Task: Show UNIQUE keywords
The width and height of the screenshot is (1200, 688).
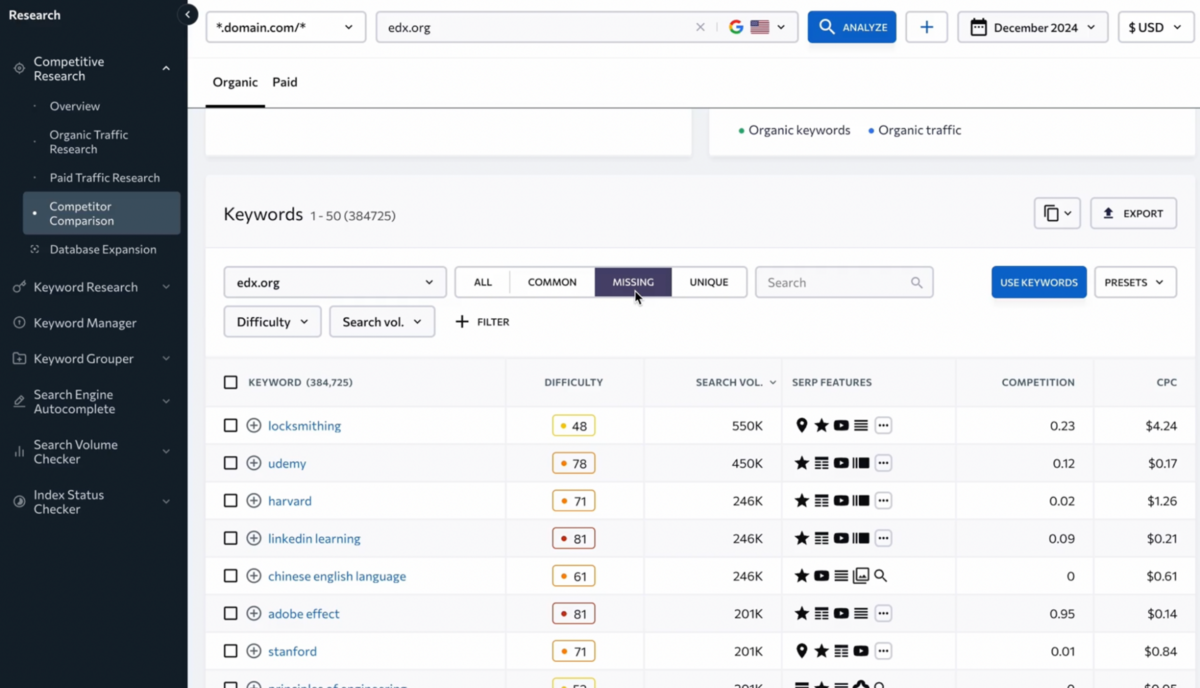Action: (709, 283)
